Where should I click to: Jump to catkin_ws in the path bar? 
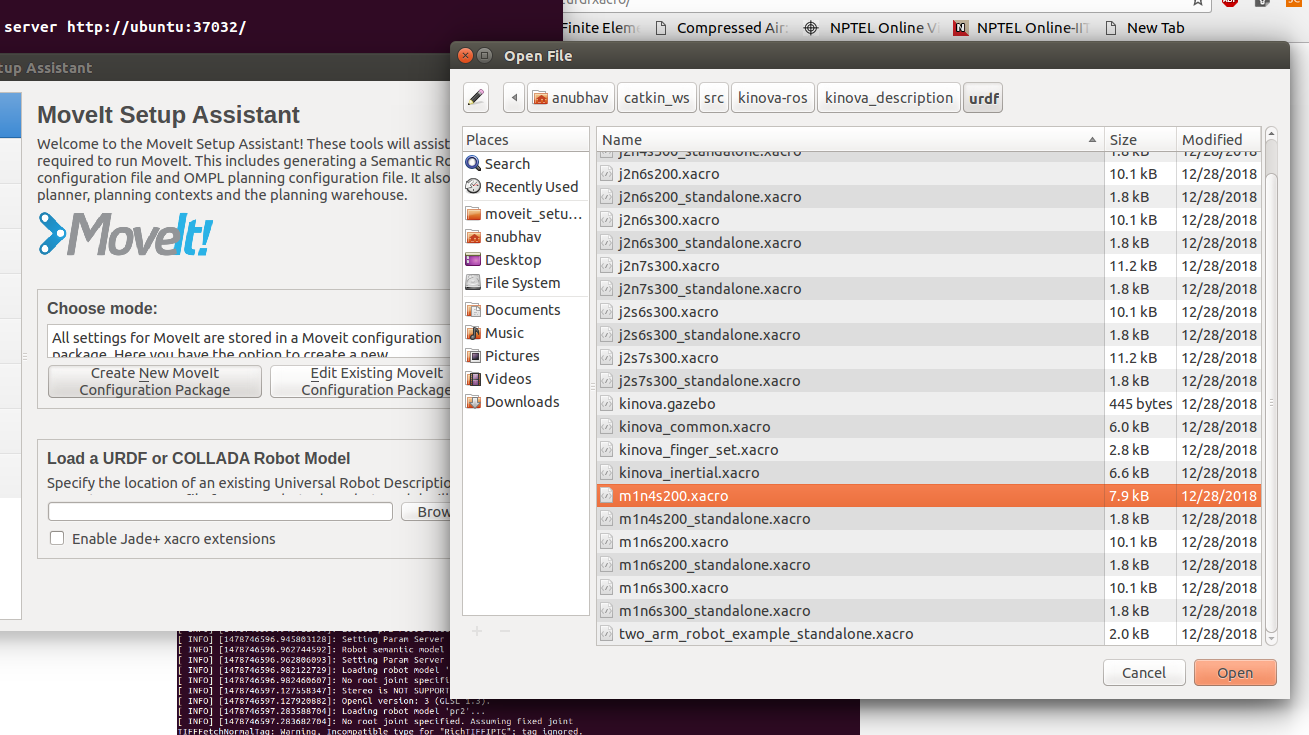click(657, 98)
